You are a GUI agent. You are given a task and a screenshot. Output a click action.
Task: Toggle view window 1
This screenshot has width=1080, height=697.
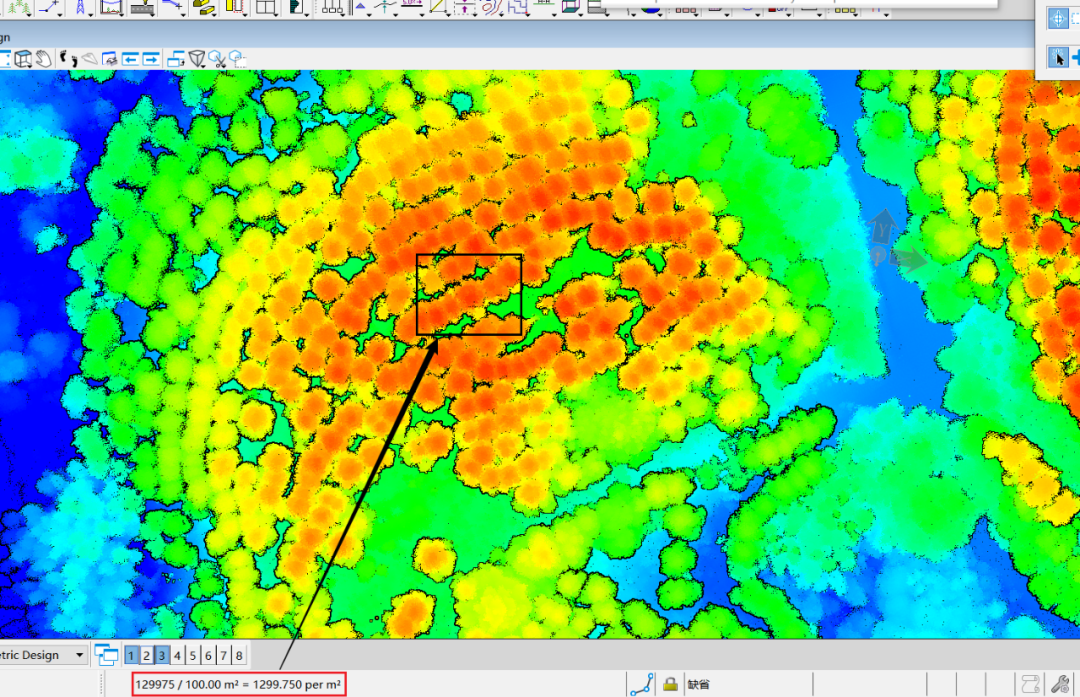pyautogui.click(x=131, y=655)
